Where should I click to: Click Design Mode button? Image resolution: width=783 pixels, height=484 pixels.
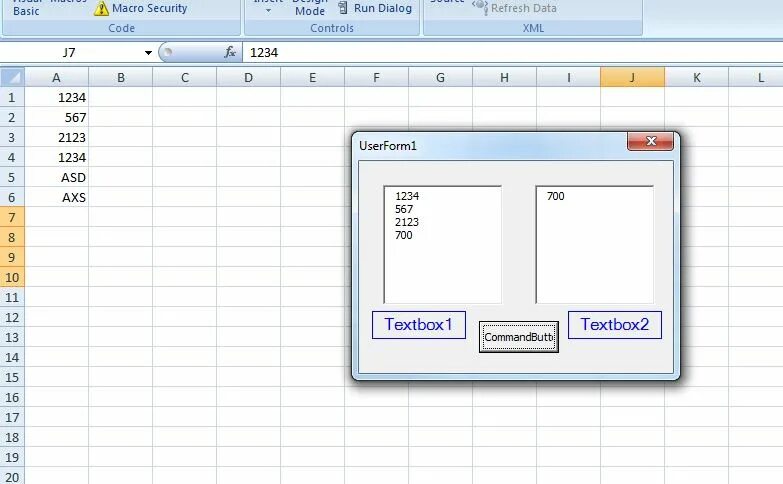coord(310,8)
